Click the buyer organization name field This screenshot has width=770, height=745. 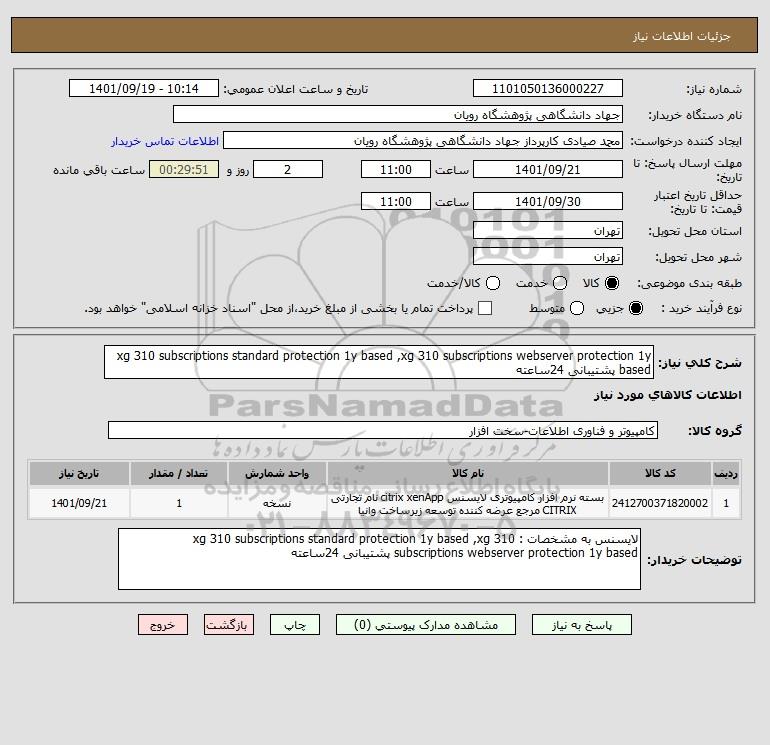[x=398, y=114]
